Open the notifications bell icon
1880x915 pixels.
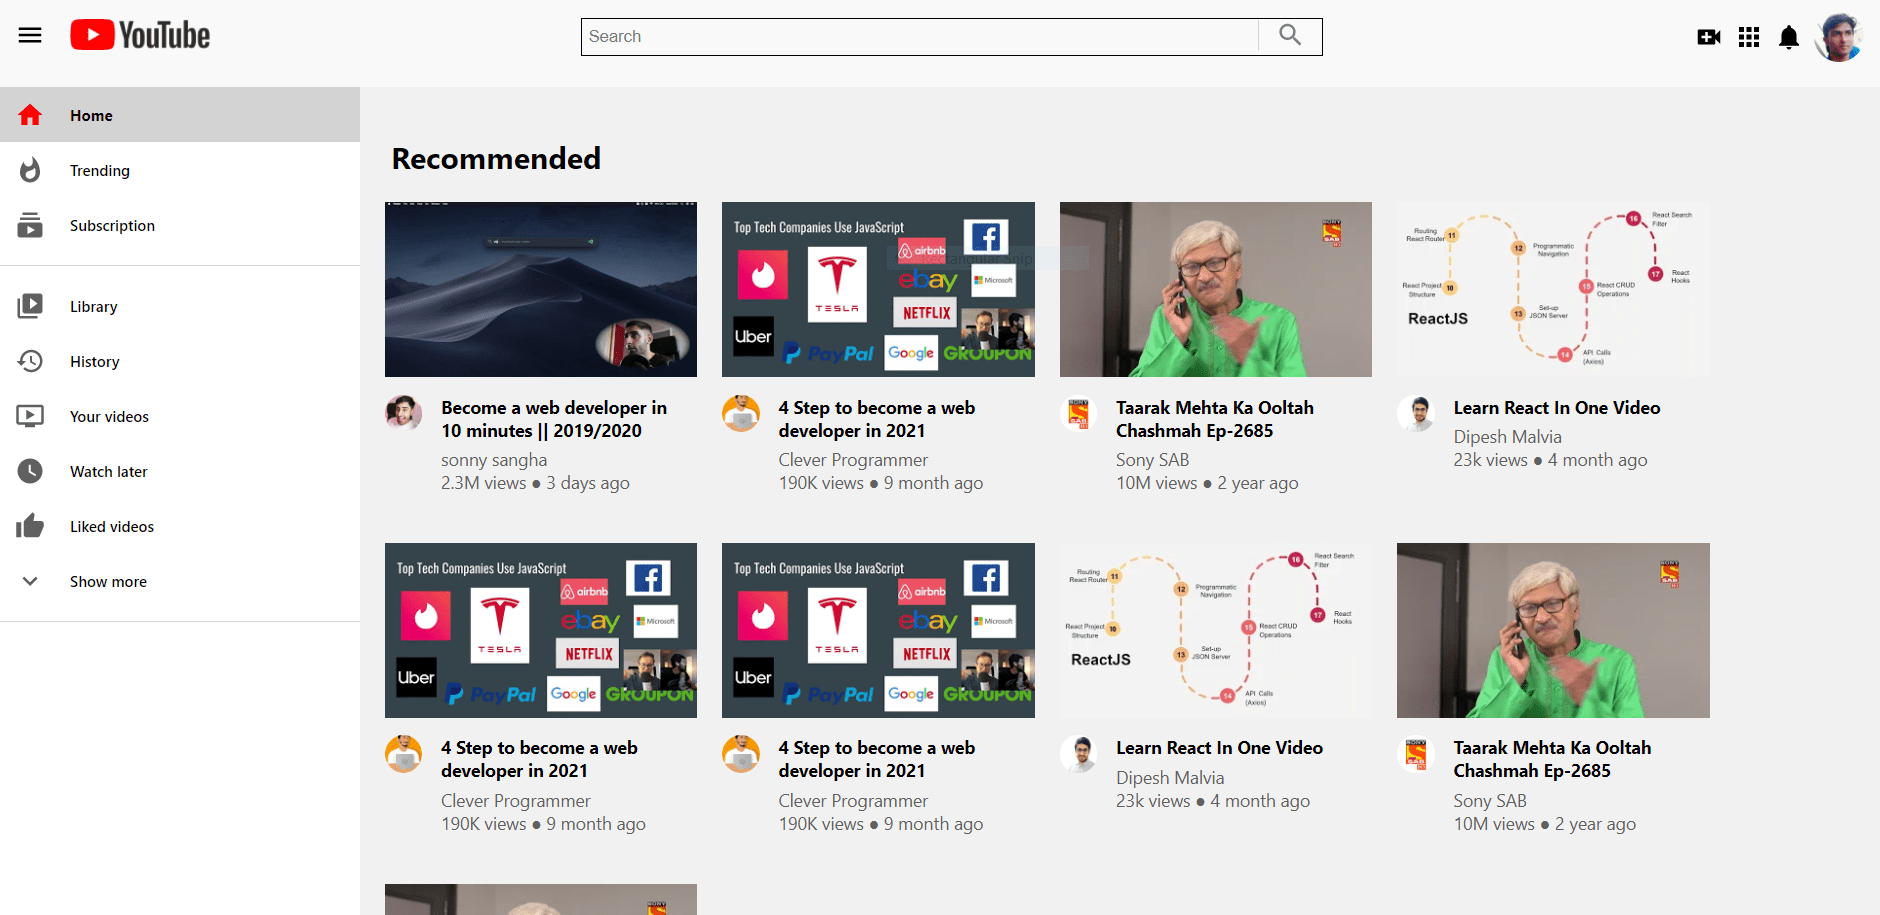click(1789, 37)
